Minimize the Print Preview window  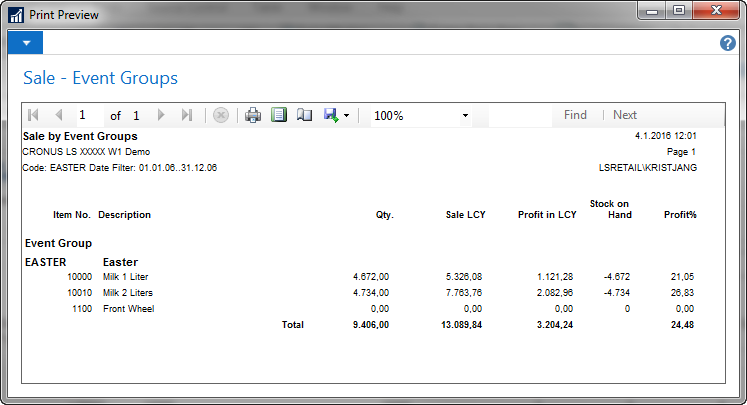(653, 11)
